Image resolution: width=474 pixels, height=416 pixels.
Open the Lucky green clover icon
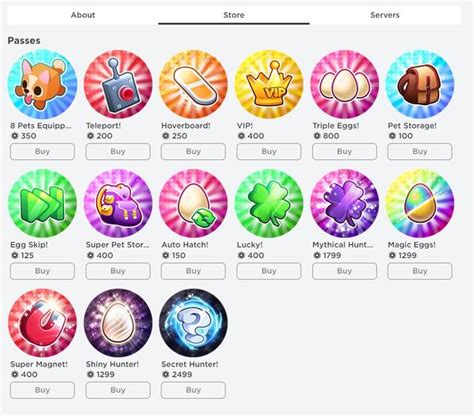pos(269,203)
